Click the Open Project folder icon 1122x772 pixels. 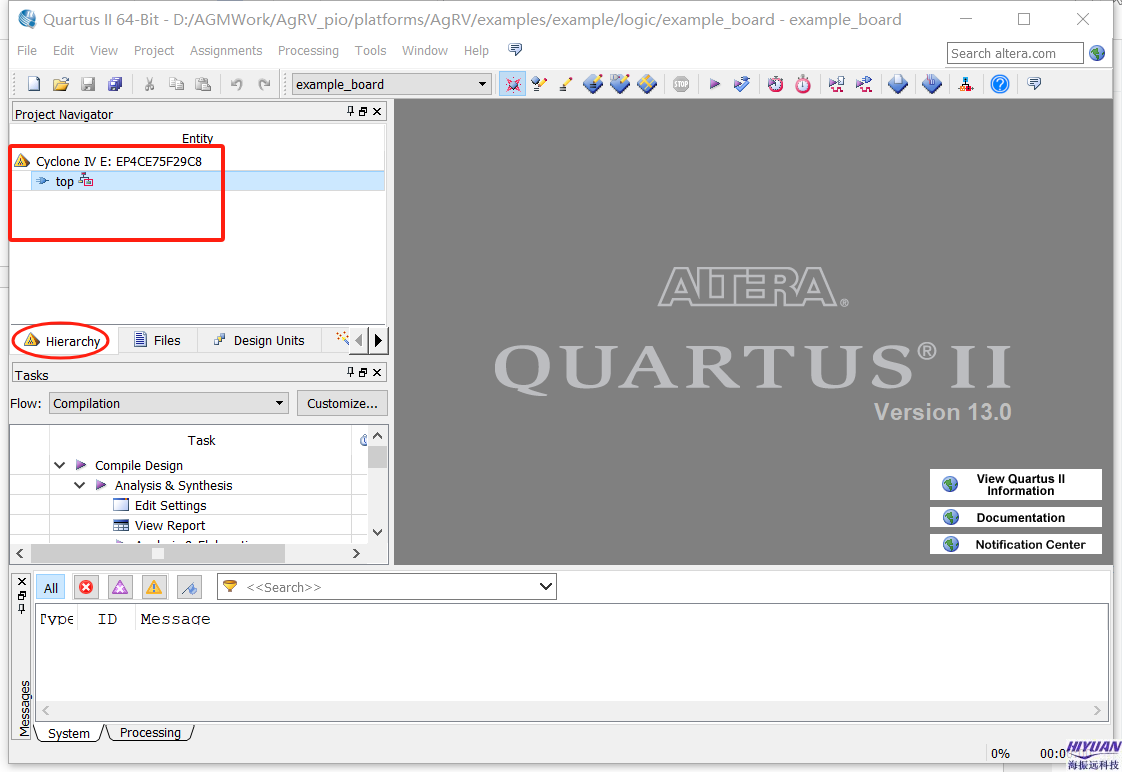61,84
